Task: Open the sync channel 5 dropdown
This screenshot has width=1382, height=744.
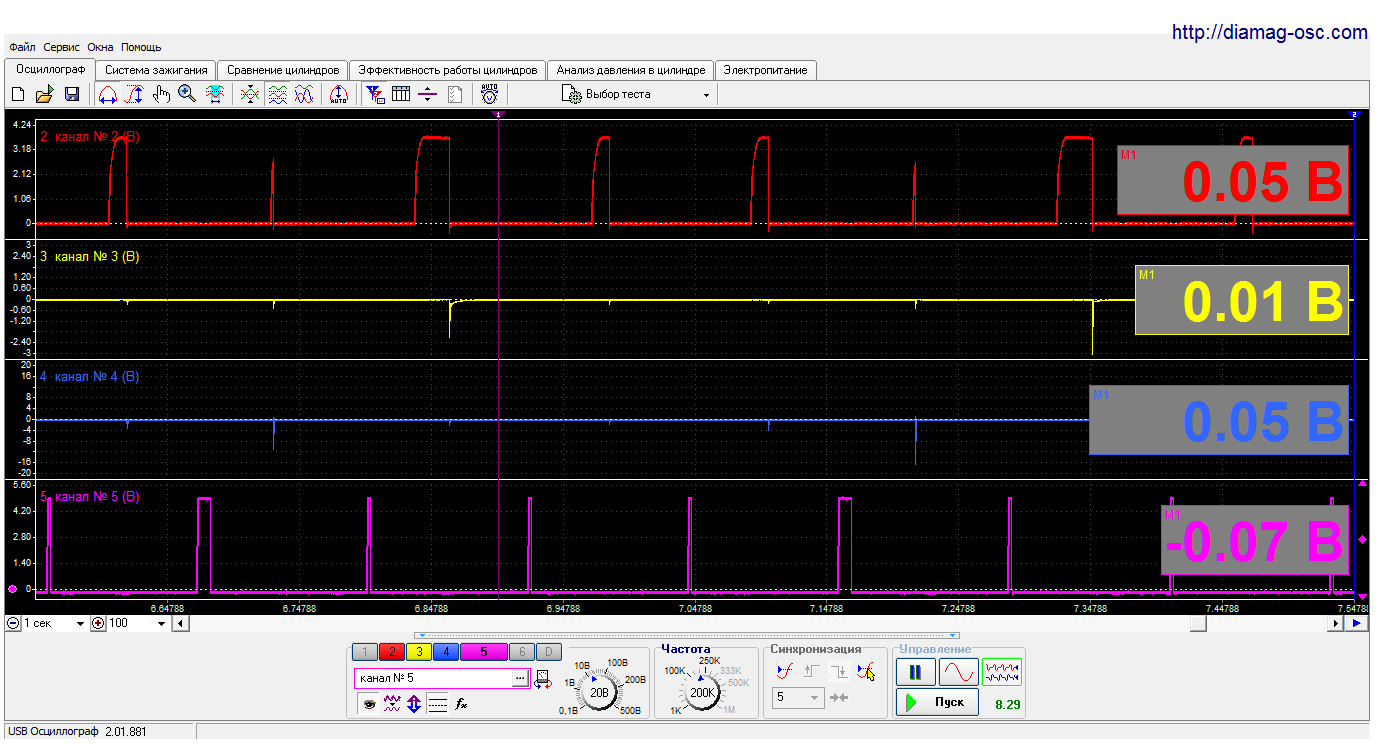Action: 798,697
